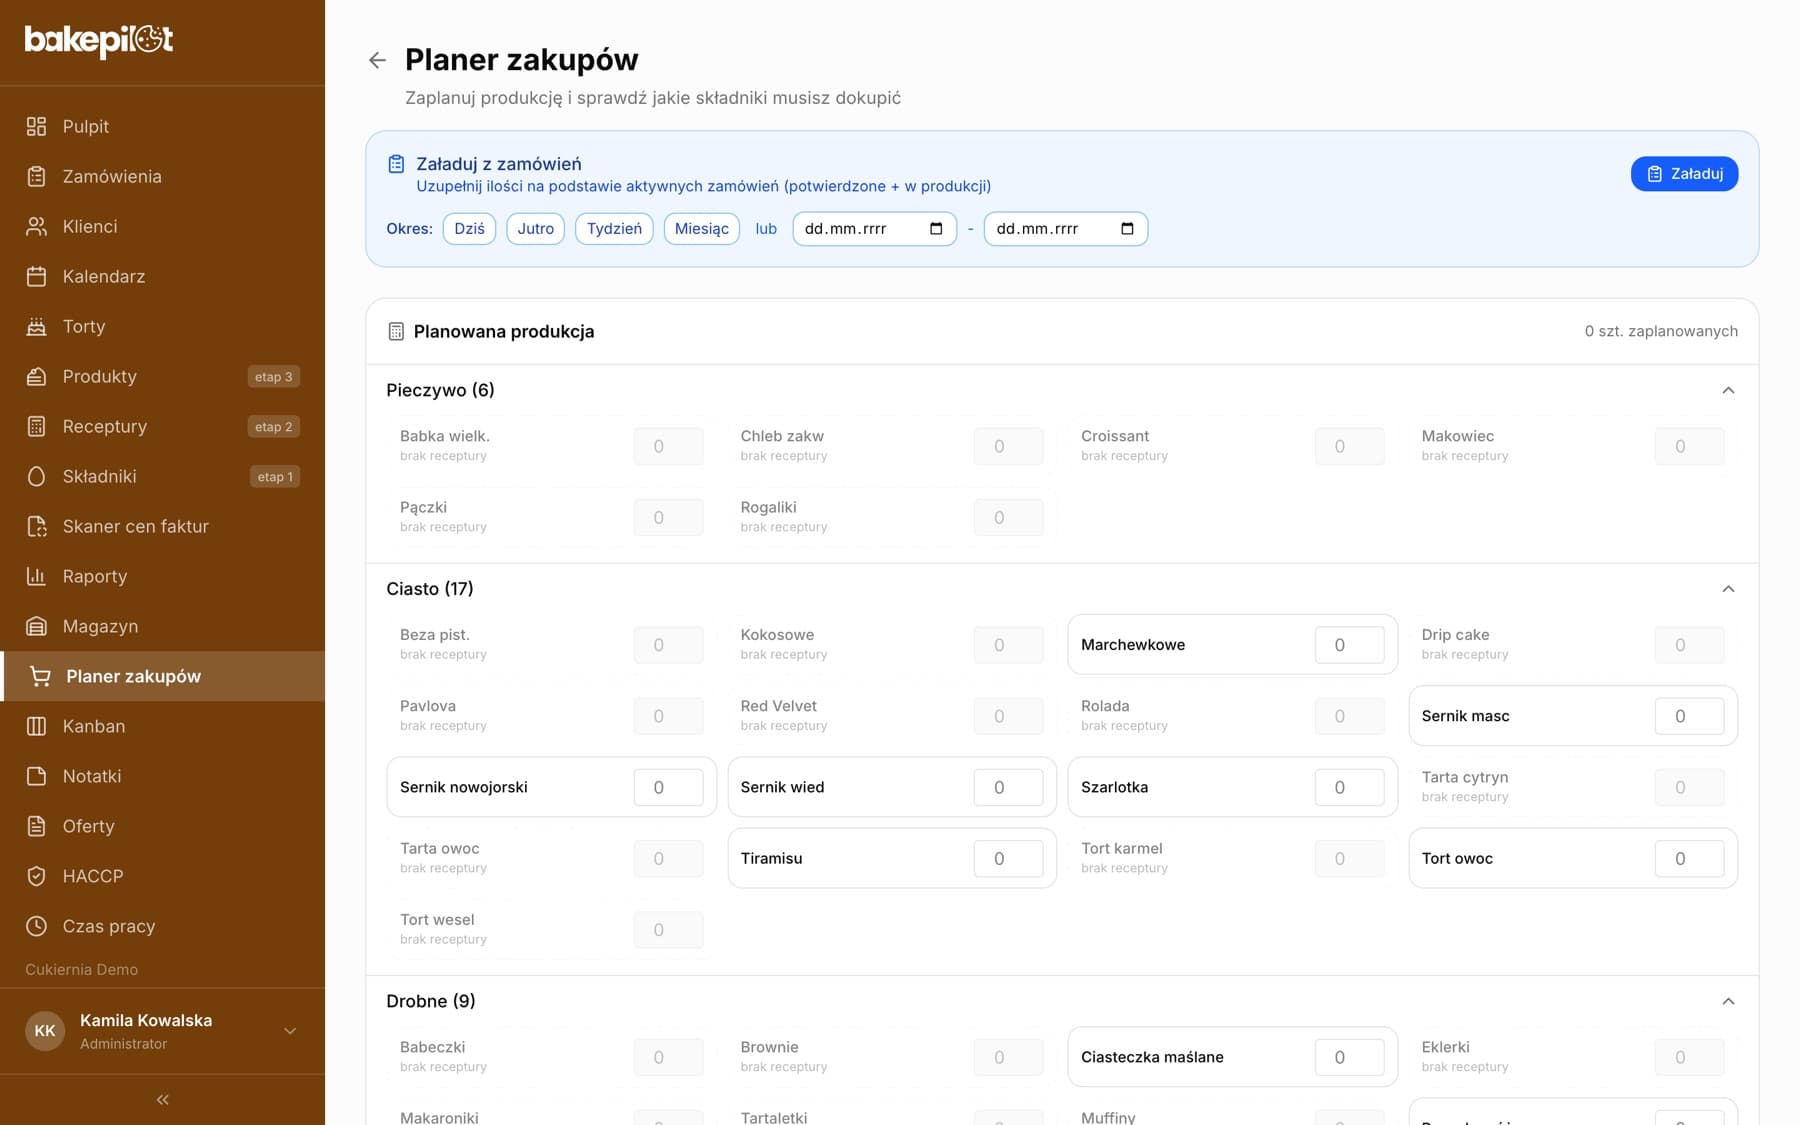The image size is (1800, 1125).
Task: Expand the Kamila Kowalska account menu
Action: (x=290, y=1031)
